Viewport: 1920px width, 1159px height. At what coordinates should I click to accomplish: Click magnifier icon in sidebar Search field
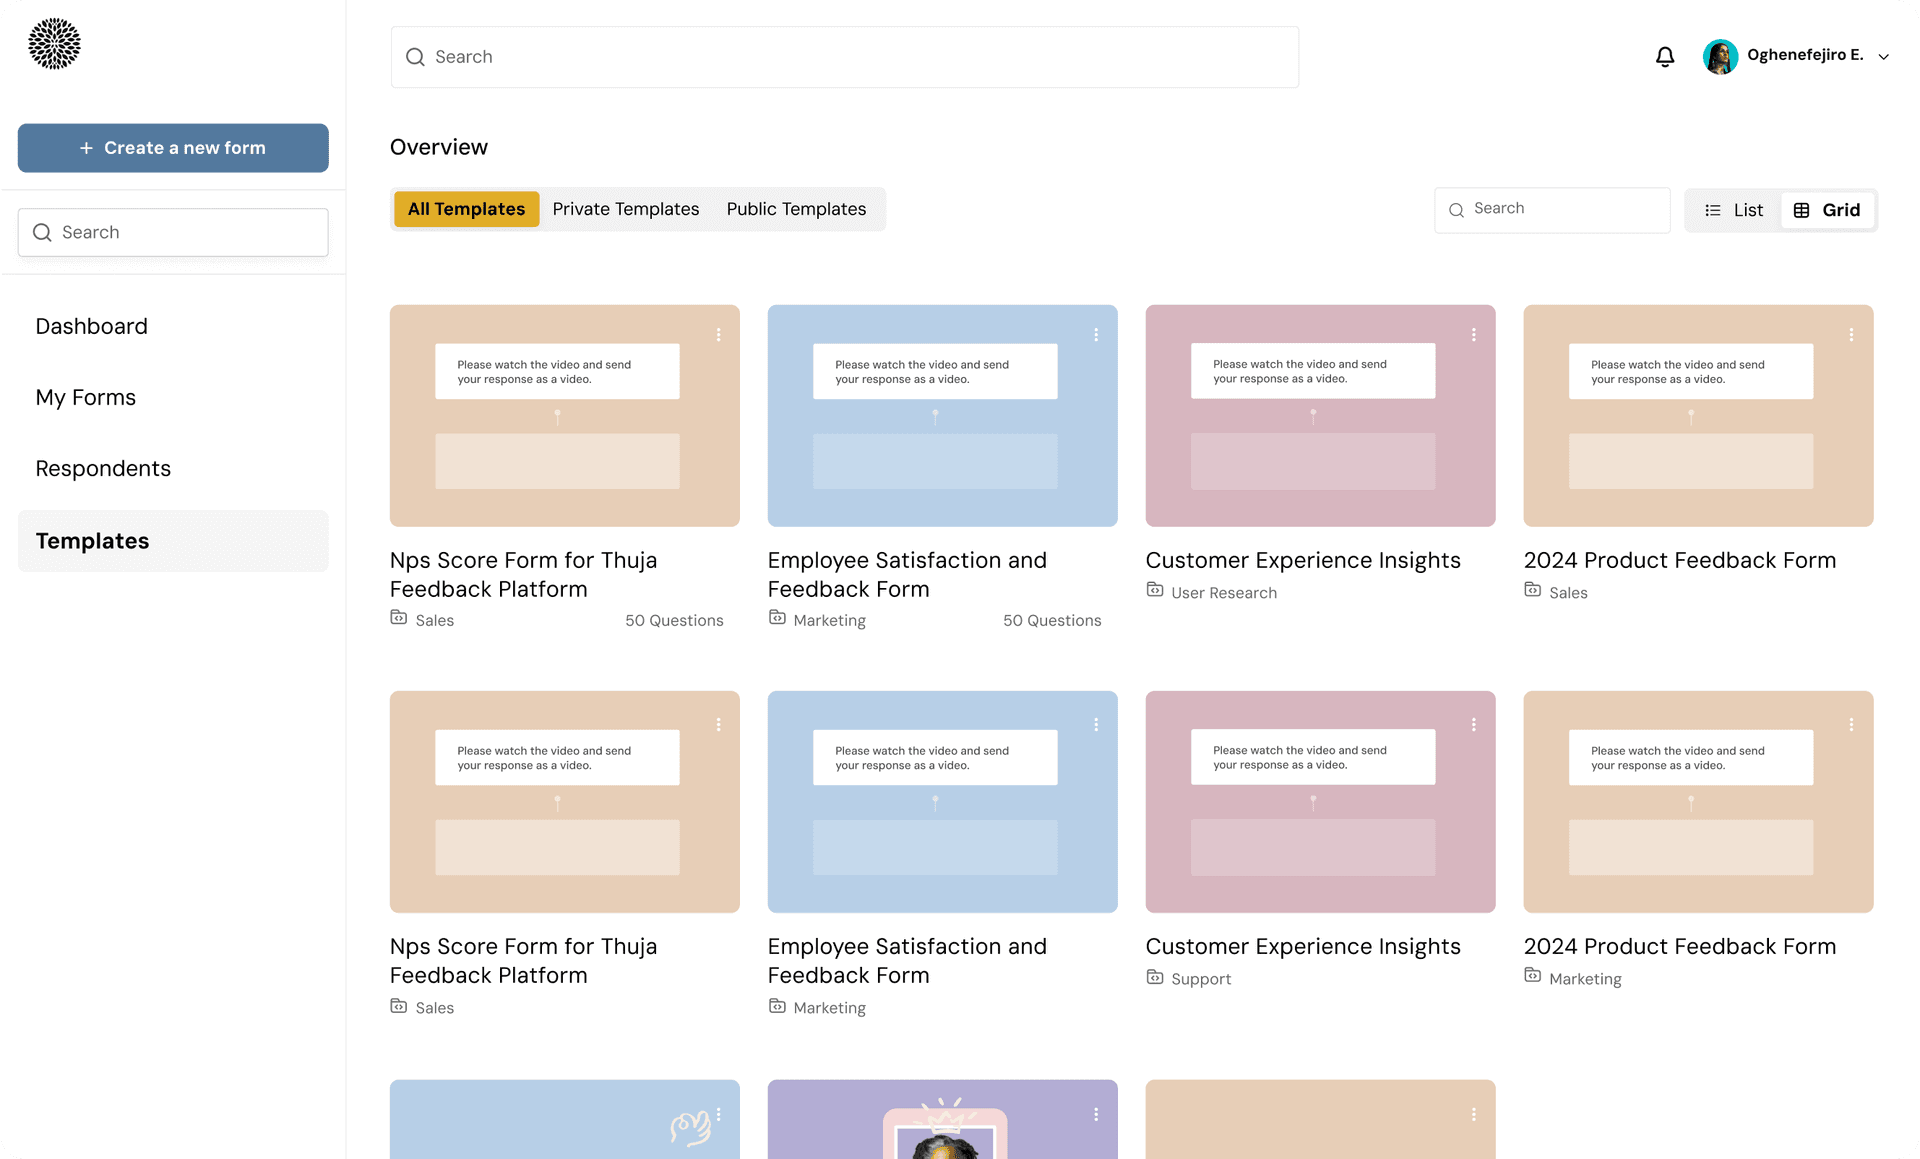click(42, 232)
